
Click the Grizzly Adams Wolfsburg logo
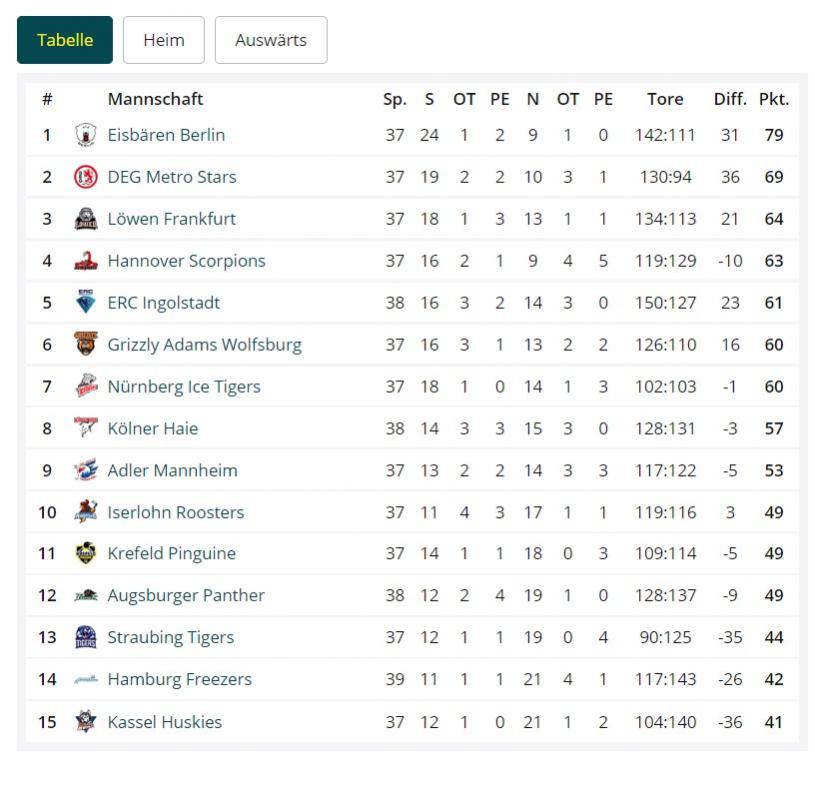click(86, 345)
